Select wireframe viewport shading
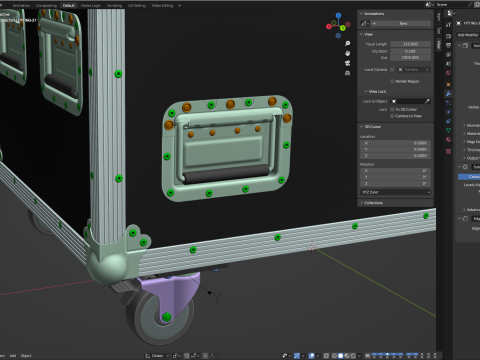480x360 pixels. click(334, 356)
